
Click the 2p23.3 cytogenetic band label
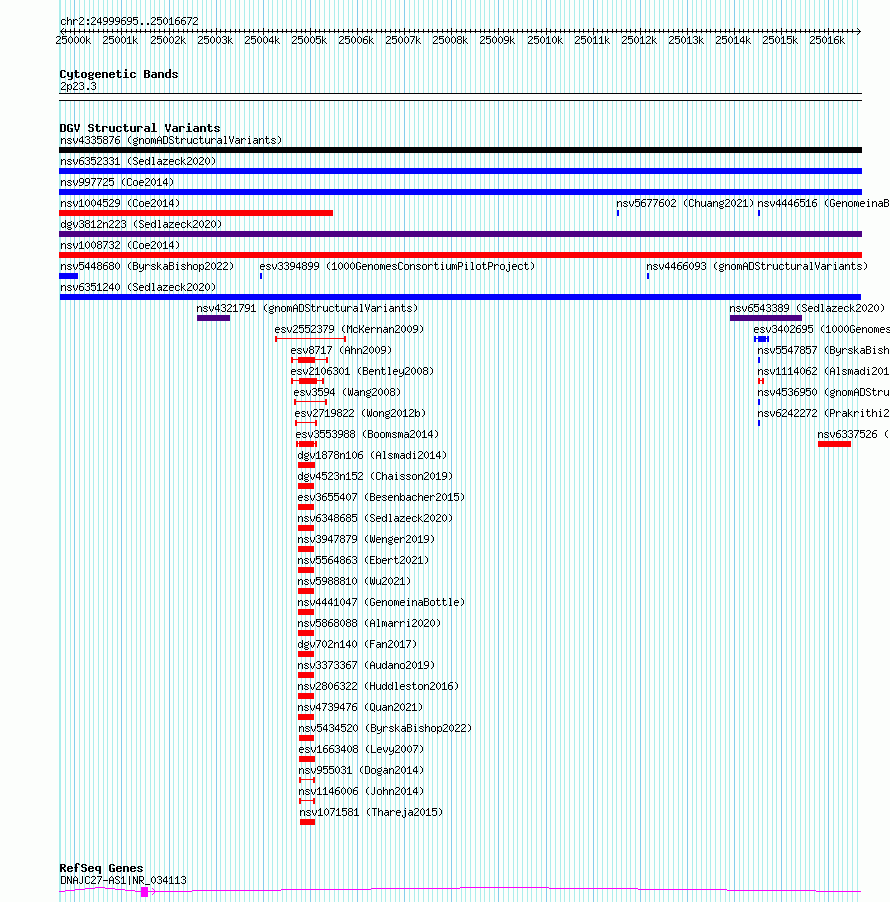[x=78, y=86]
